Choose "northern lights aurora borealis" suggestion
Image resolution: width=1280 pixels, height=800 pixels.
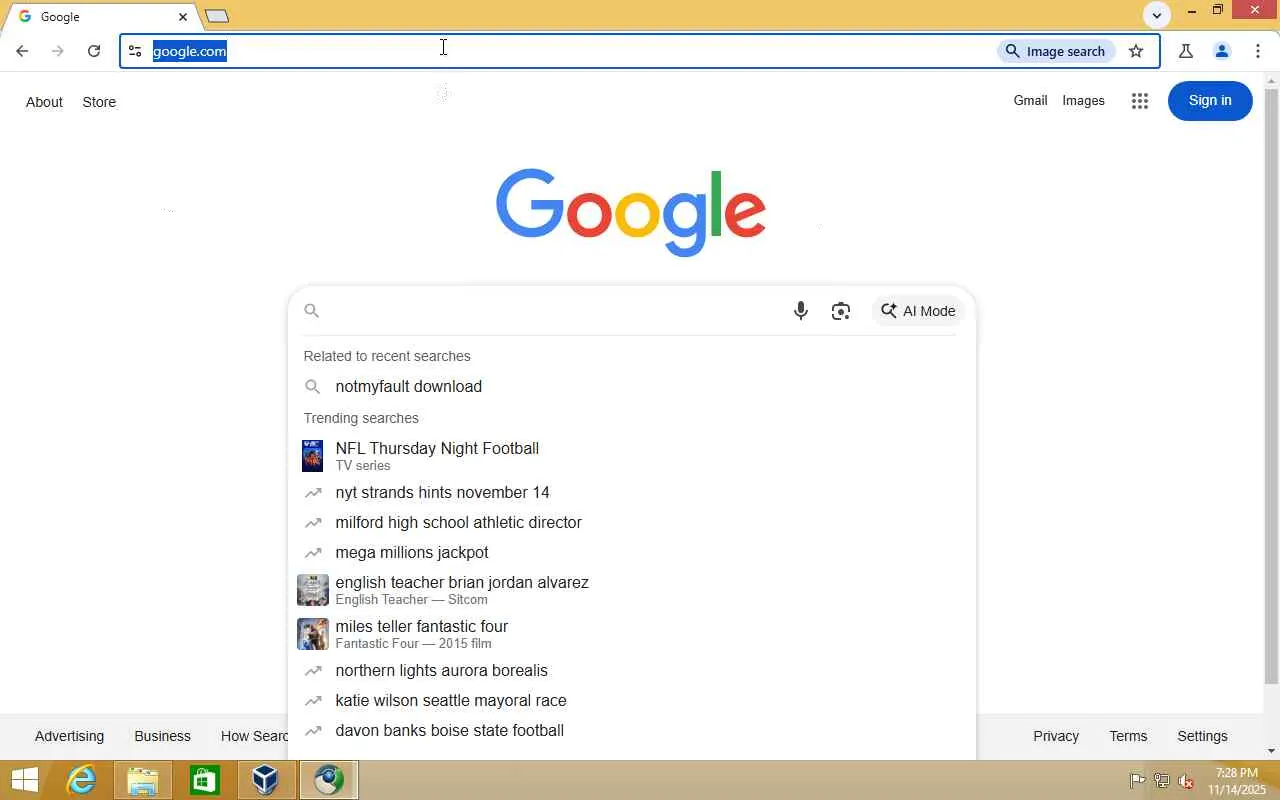(631, 671)
